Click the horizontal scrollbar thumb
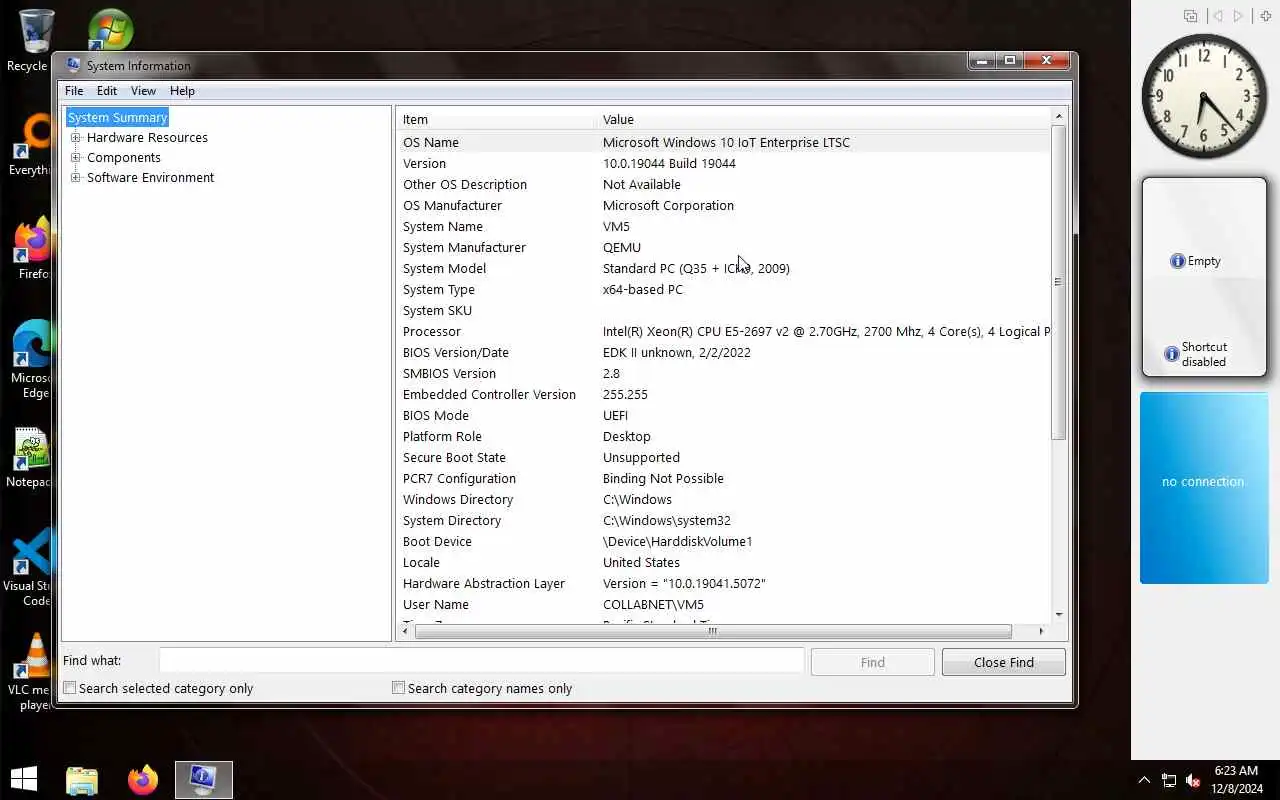1280x800 pixels. 713,631
